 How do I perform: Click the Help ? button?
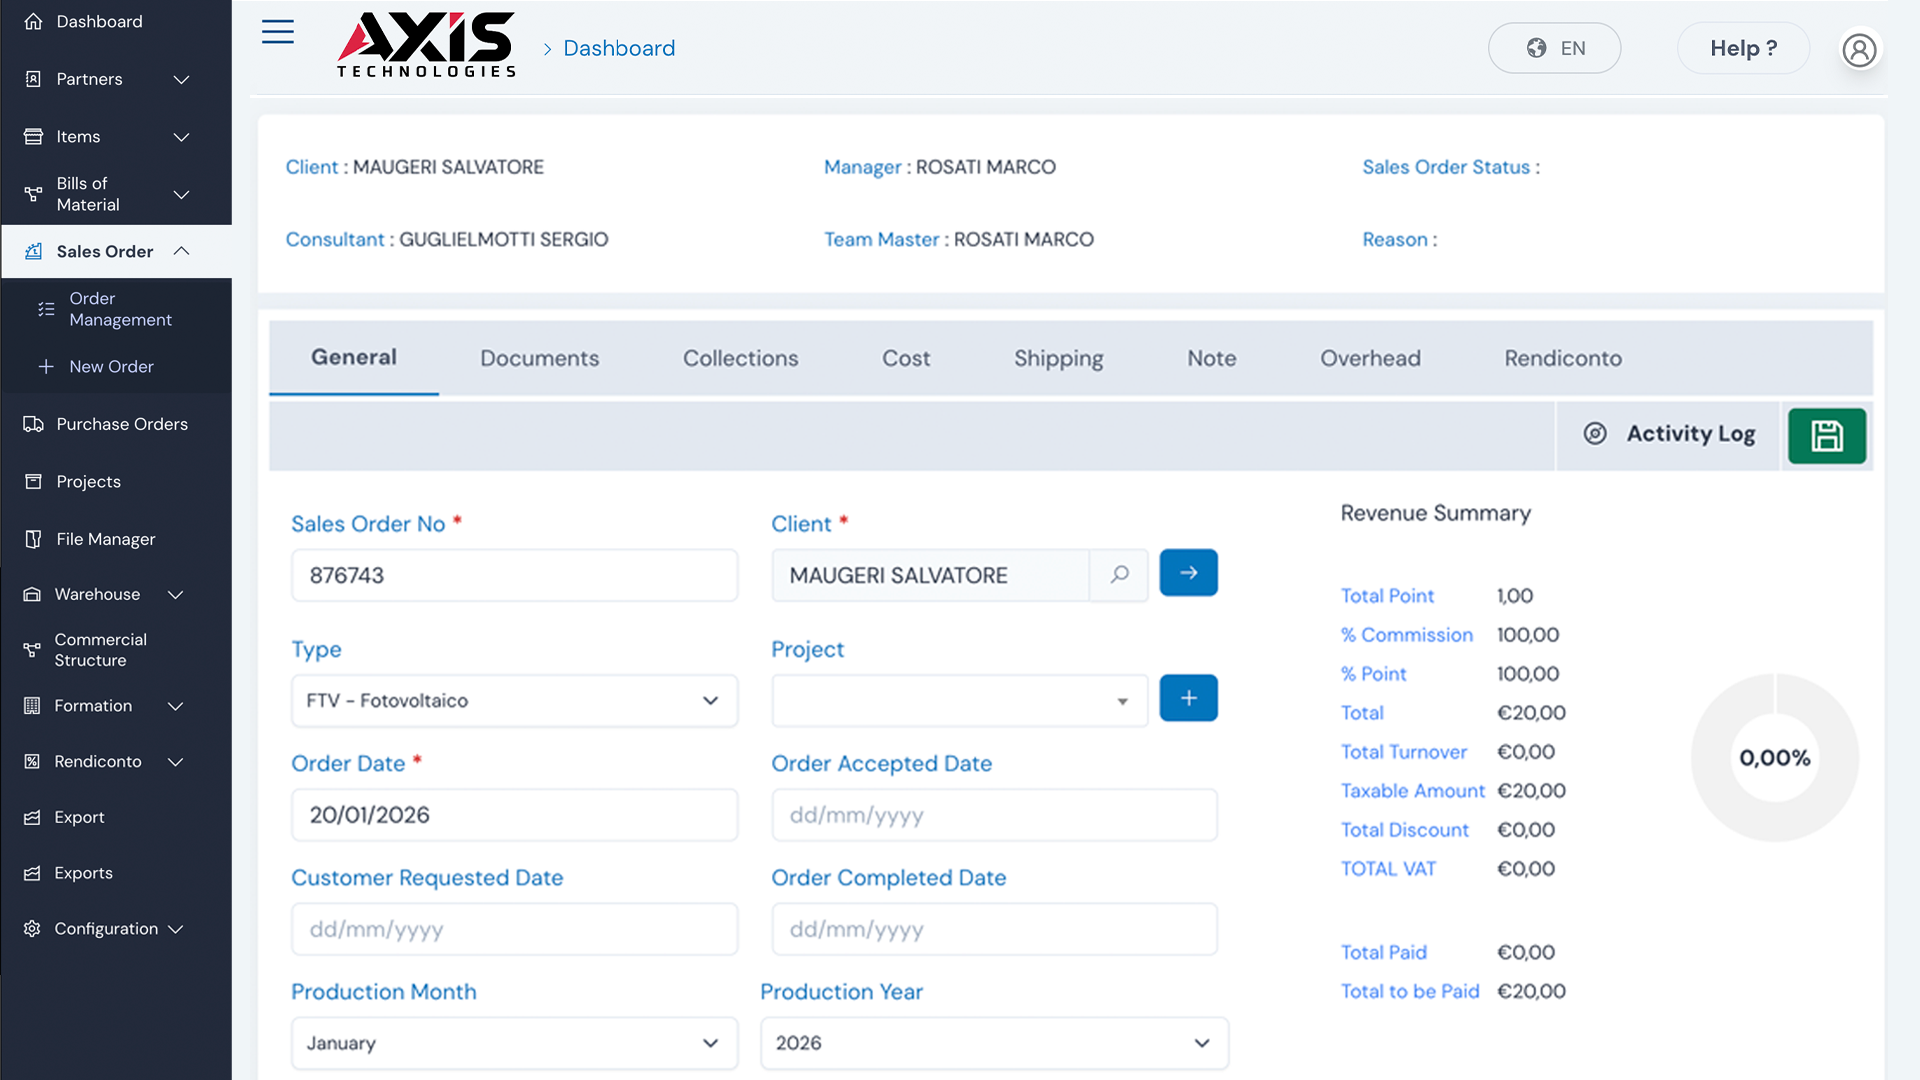[1743, 48]
